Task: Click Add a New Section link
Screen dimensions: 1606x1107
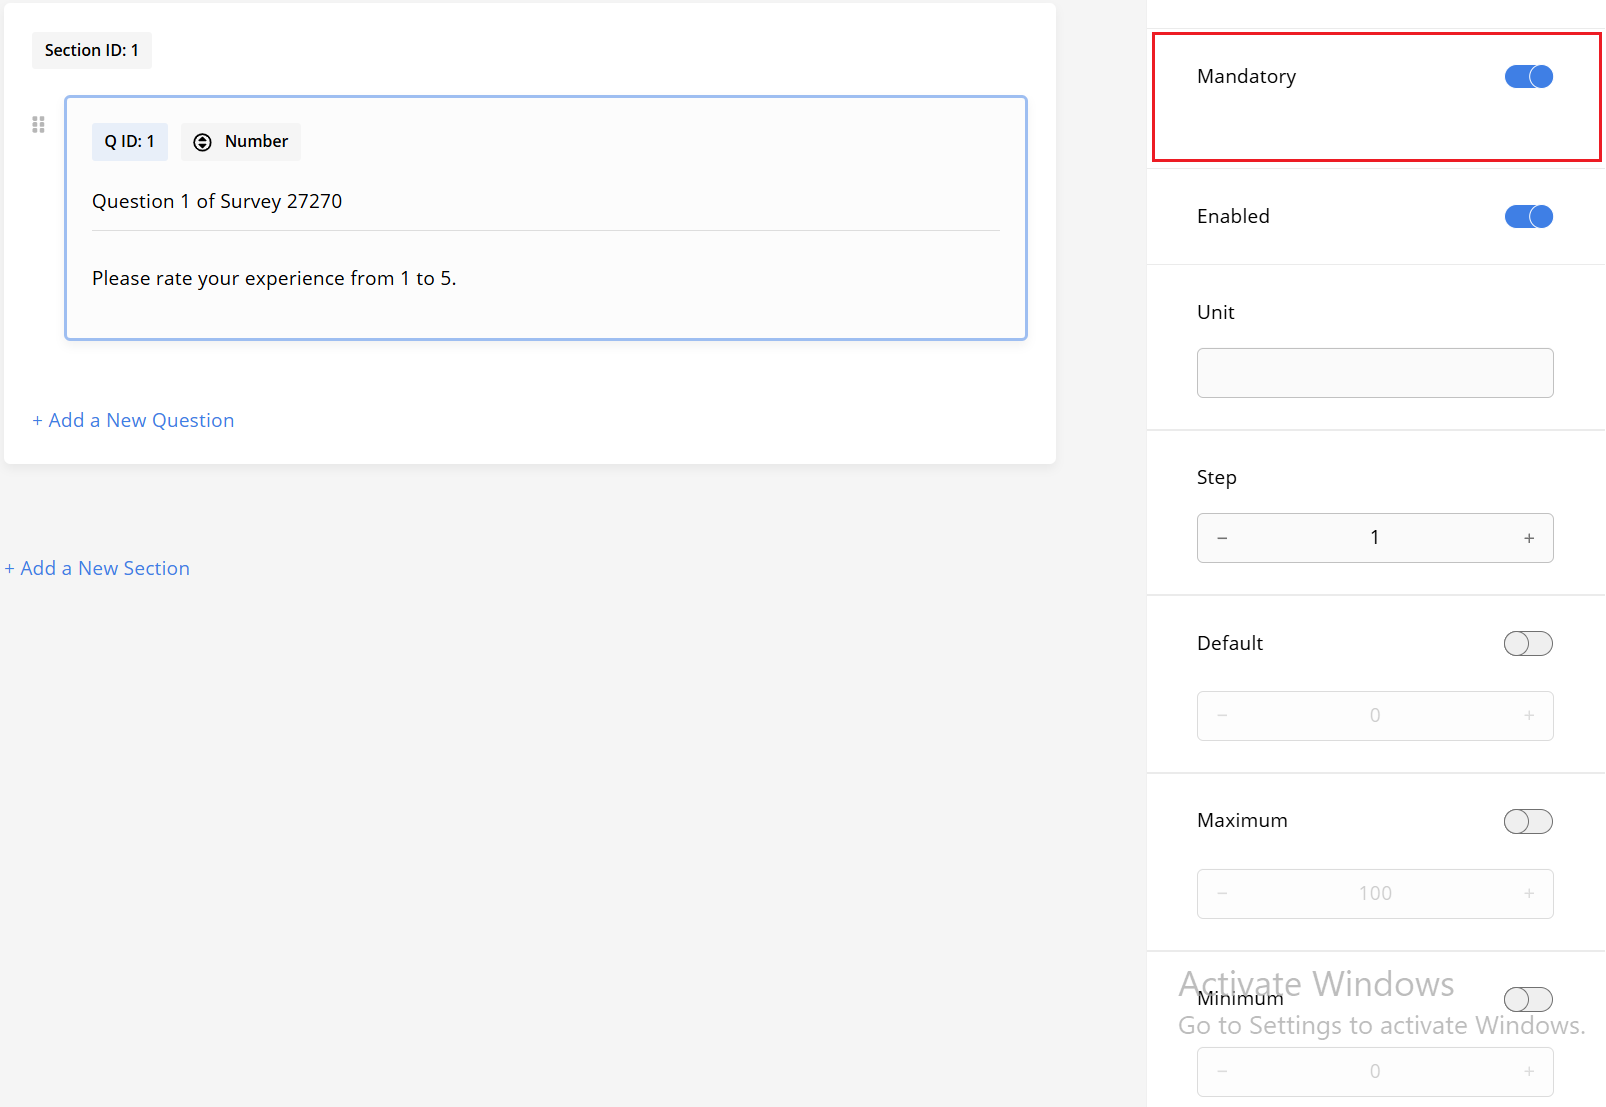Action: (x=97, y=569)
